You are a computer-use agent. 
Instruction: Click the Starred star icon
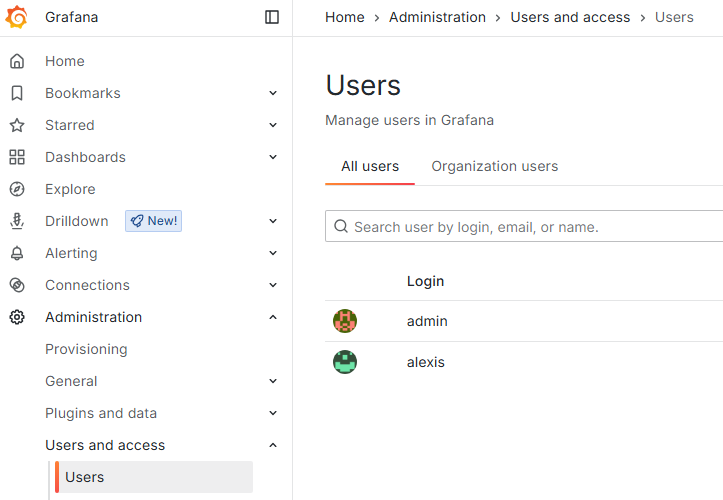tap(17, 125)
